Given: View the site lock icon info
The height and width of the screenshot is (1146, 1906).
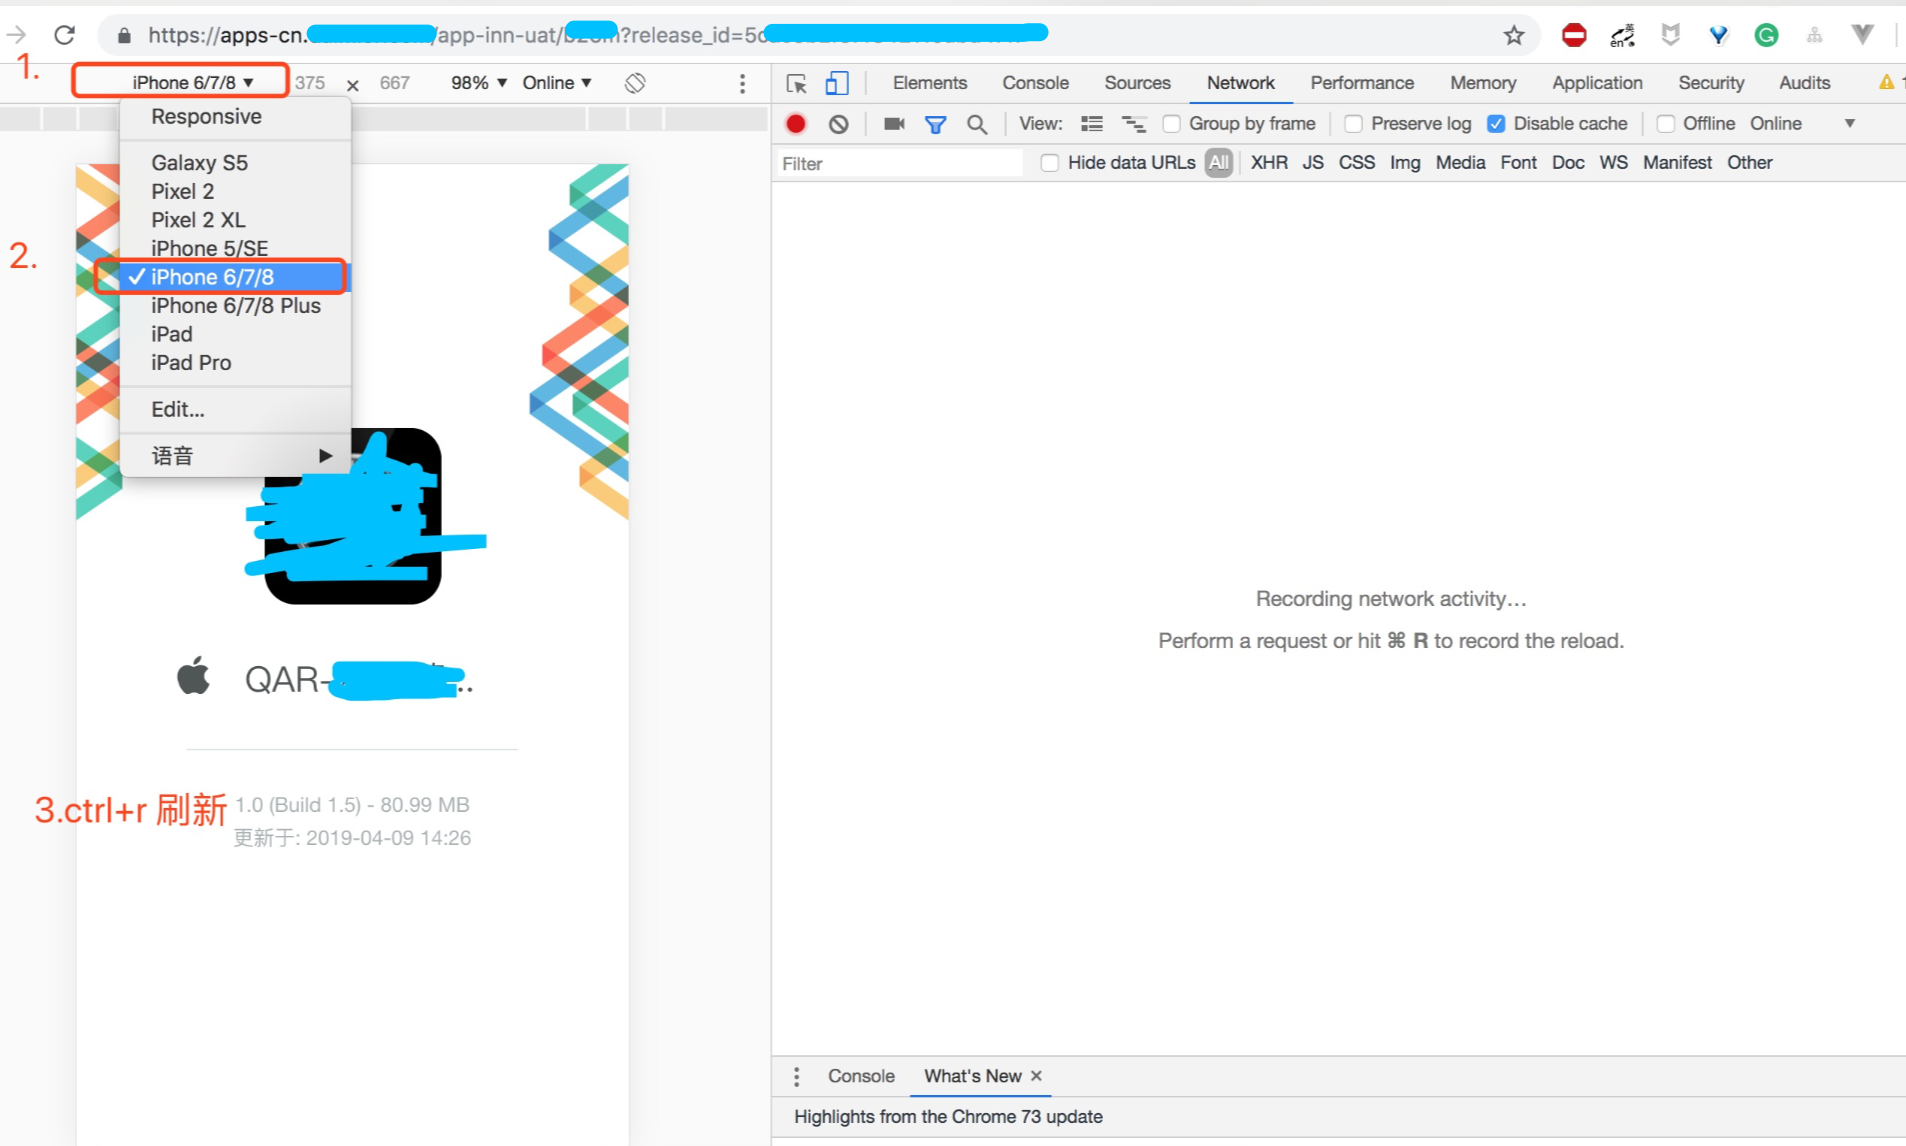Looking at the screenshot, I should tap(124, 36).
